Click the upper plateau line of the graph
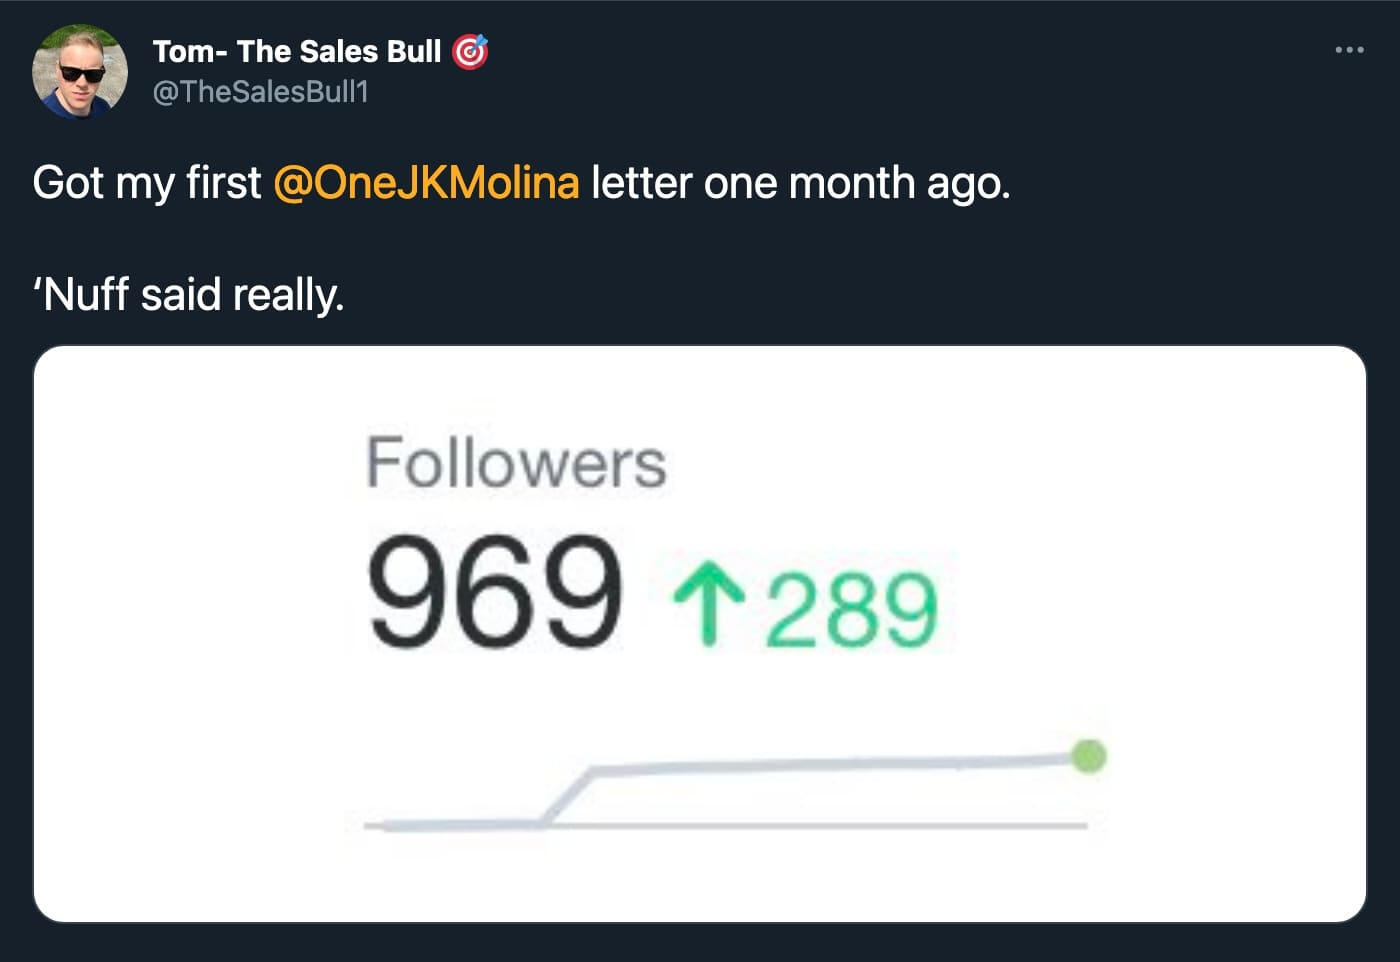Screen dimensions: 1400x962 [x=830, y=765]
